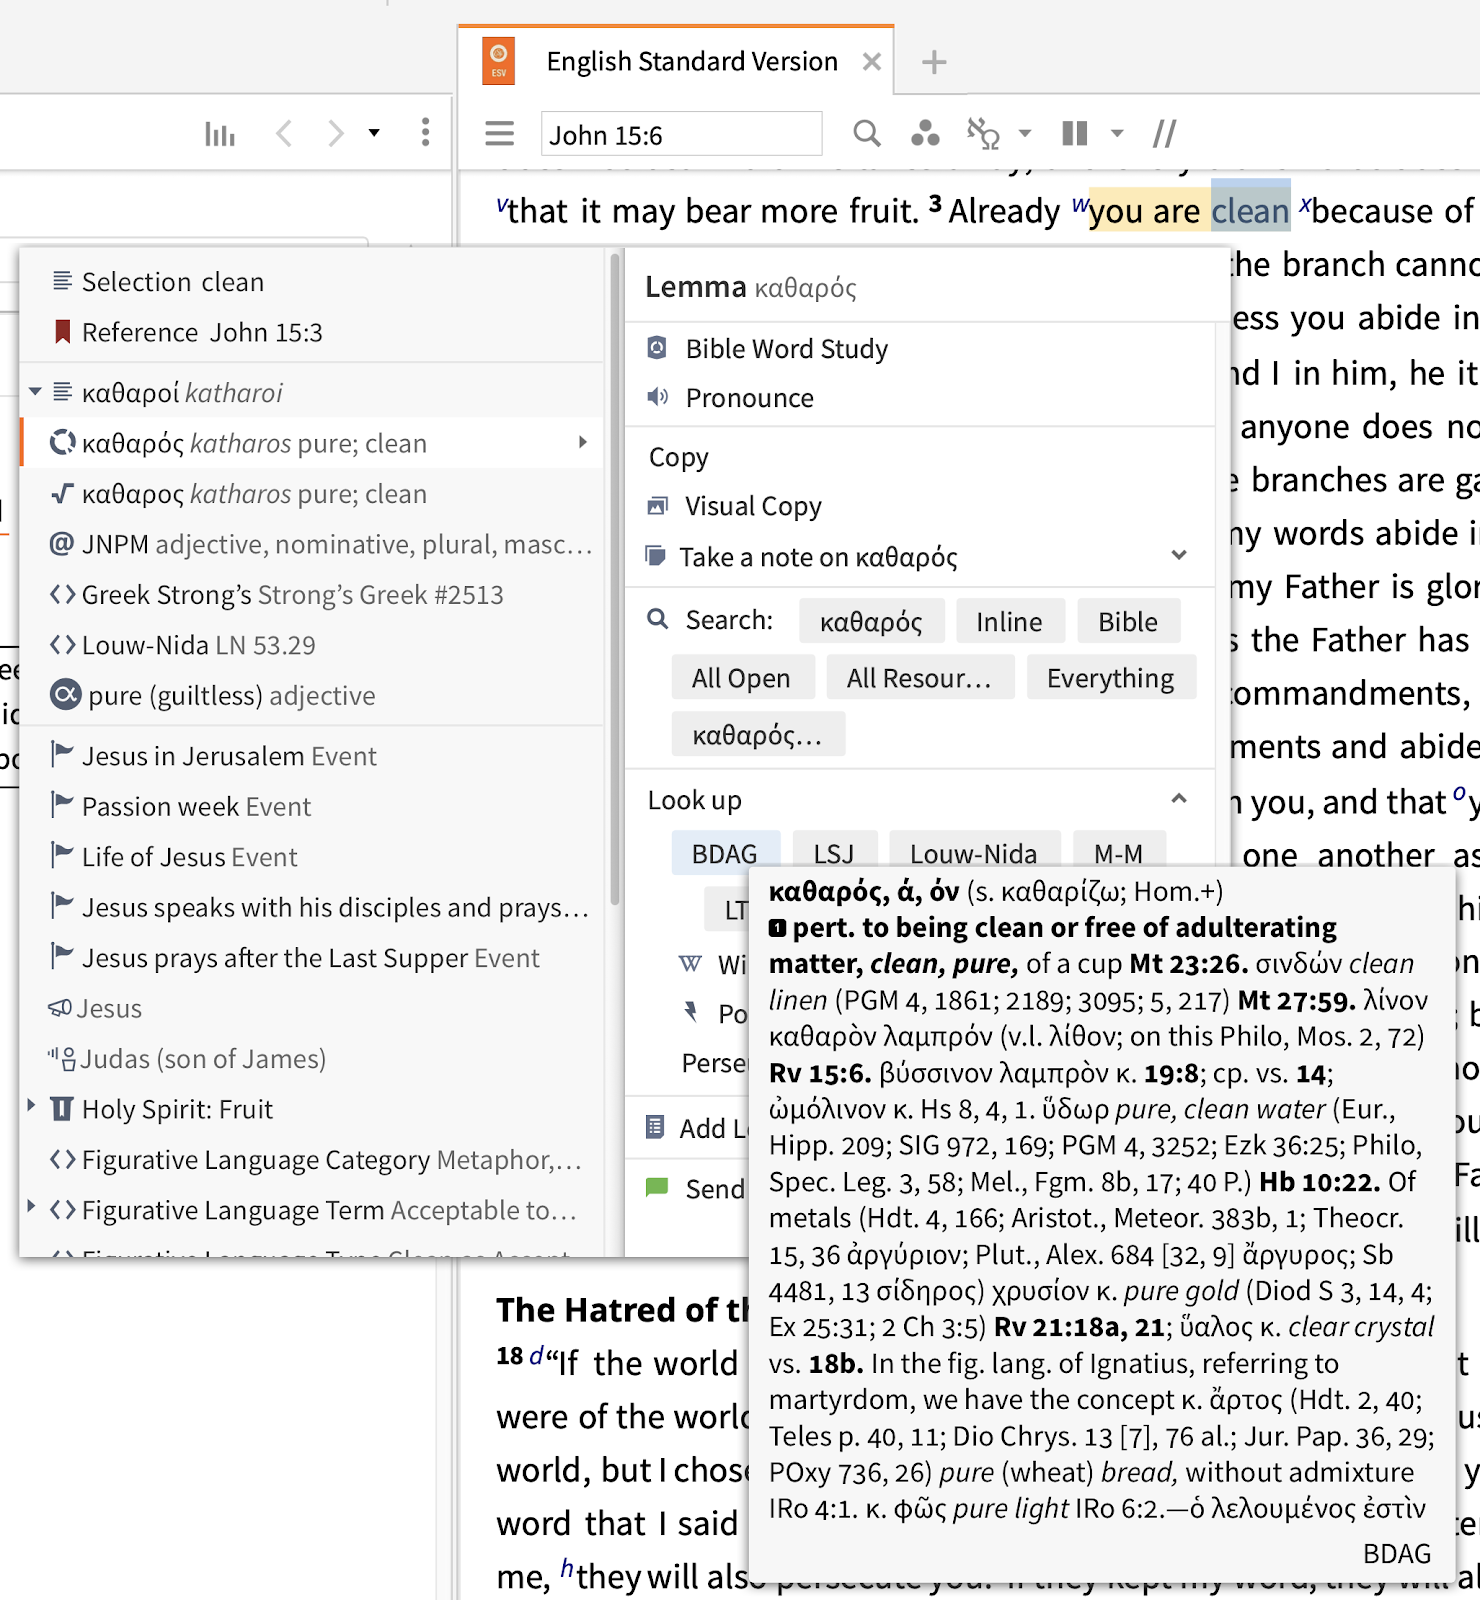The width and height of the screenshot is (1480, 1600).
Task: Click the Wikipedia W icon in Look up
Action: (x=690, y=964)
